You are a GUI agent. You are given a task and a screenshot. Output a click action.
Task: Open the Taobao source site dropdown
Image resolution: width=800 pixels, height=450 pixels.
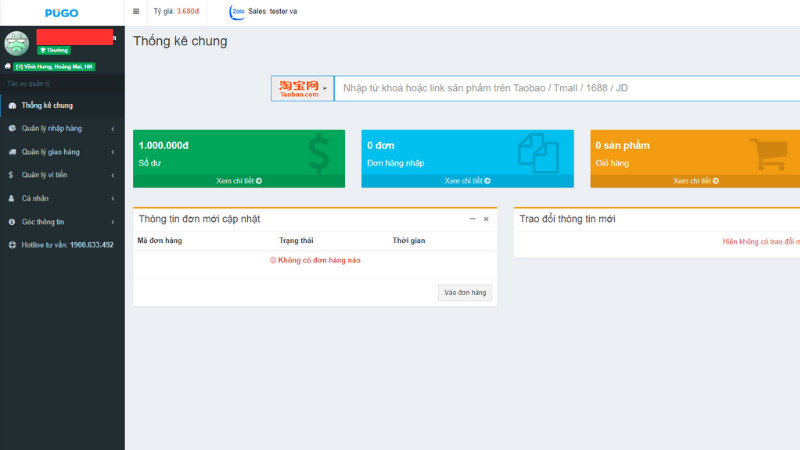(302, 88)
